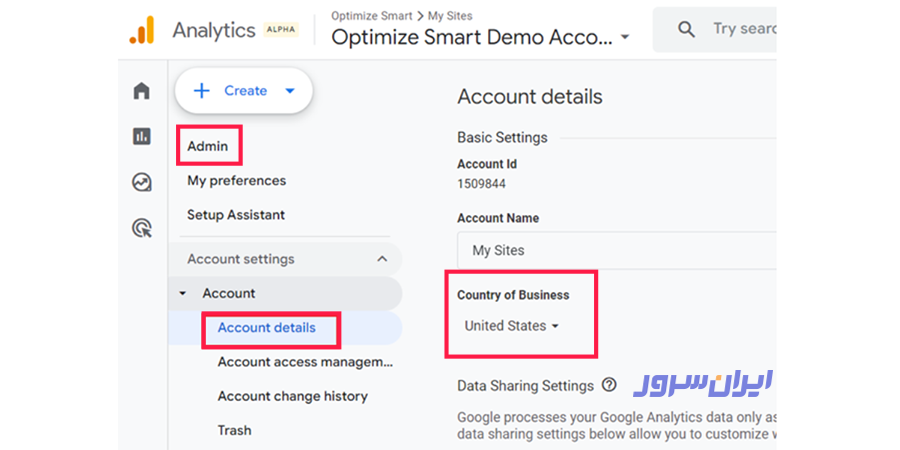Open Trash in the account menu
This screenshot has height=450, width=900.
pyautogui.click(x=234, y=430)
